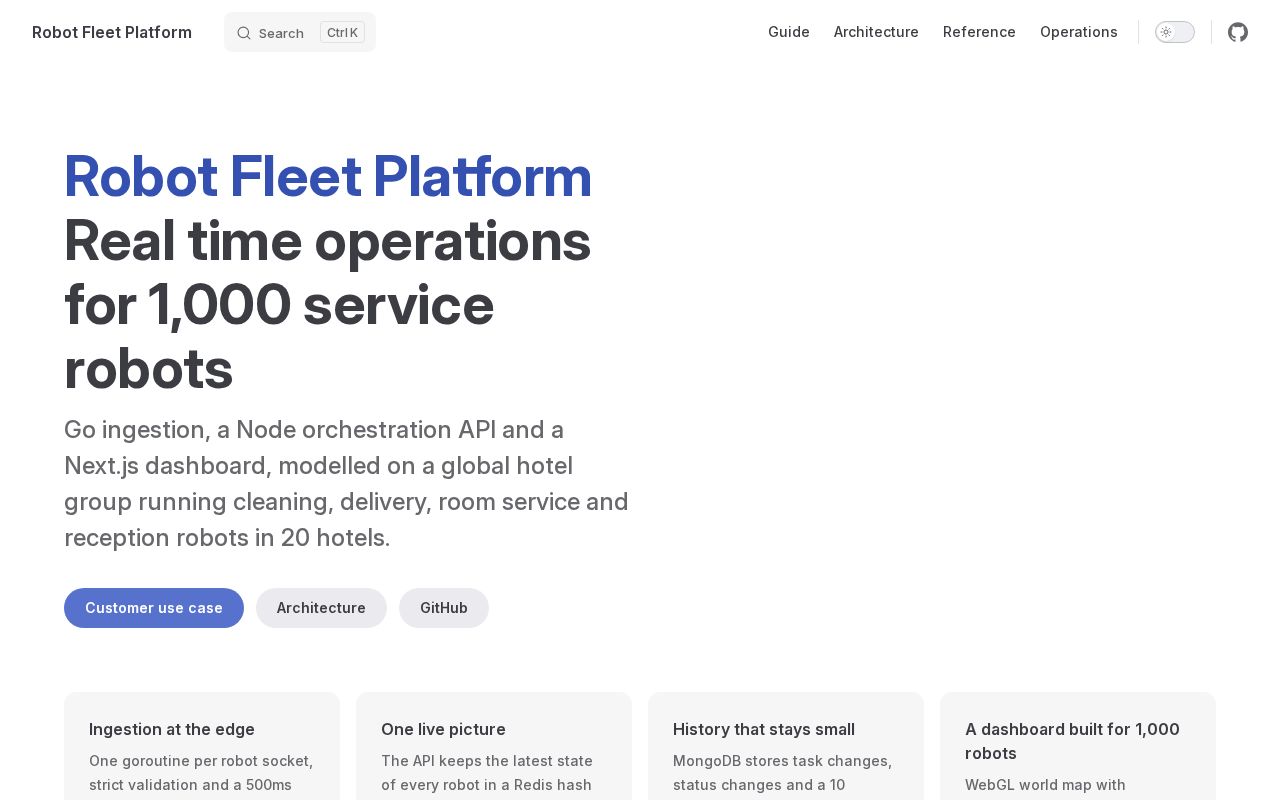Open the Architecture nav item in header
The image size is (1280, 800).
click(876, 32)
